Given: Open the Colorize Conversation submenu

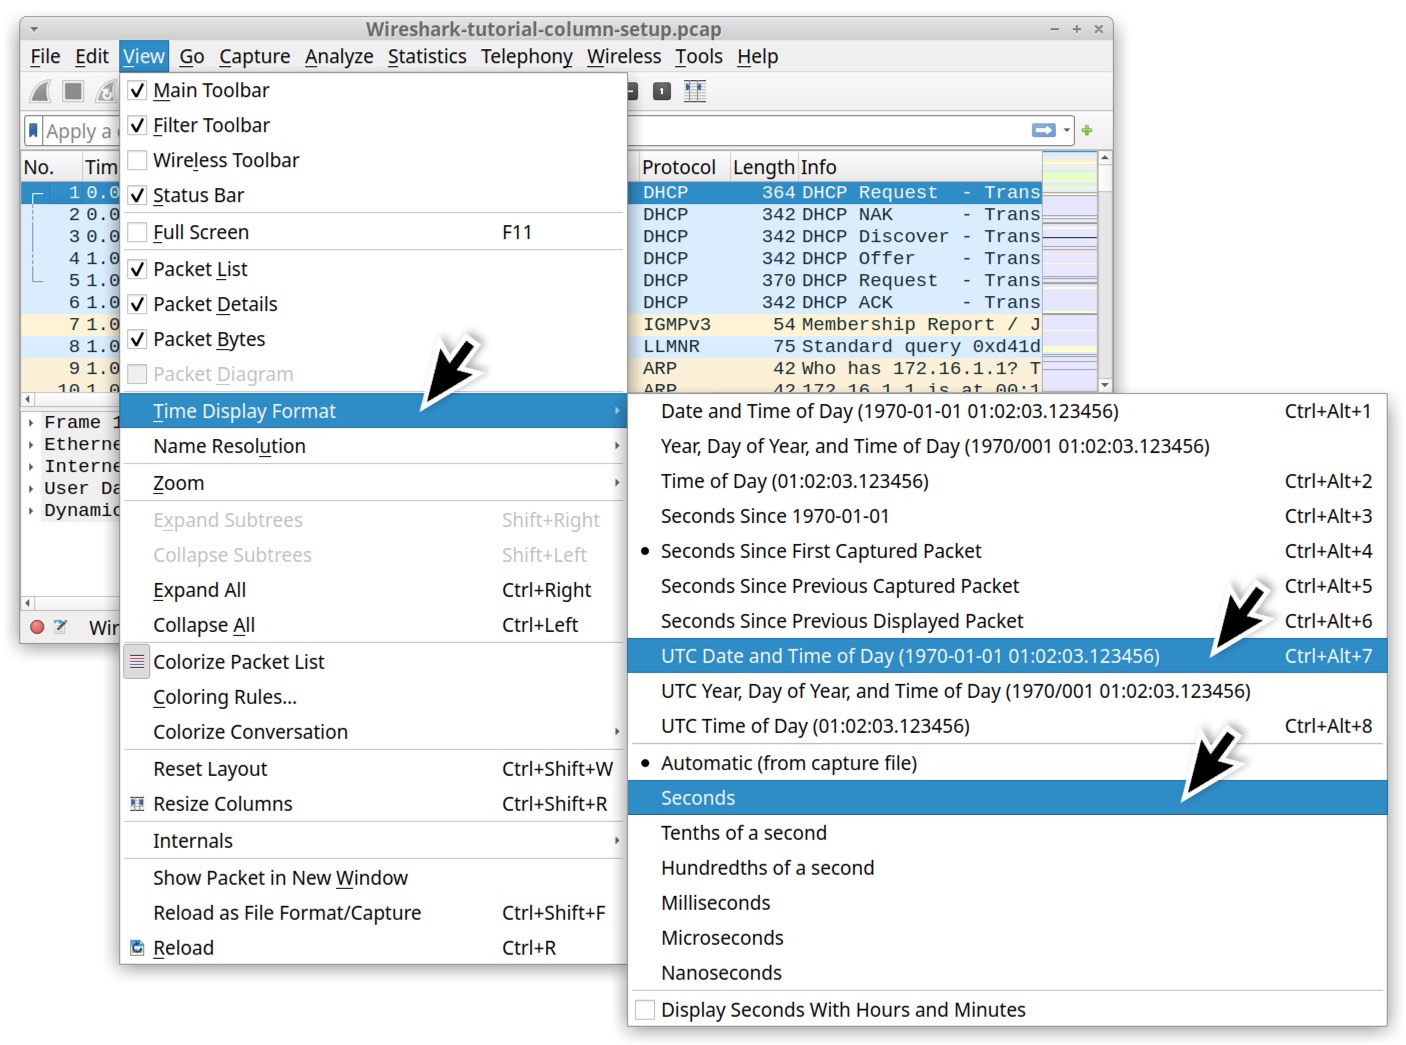Looking at the screenshot, I should tap(373, 732).
